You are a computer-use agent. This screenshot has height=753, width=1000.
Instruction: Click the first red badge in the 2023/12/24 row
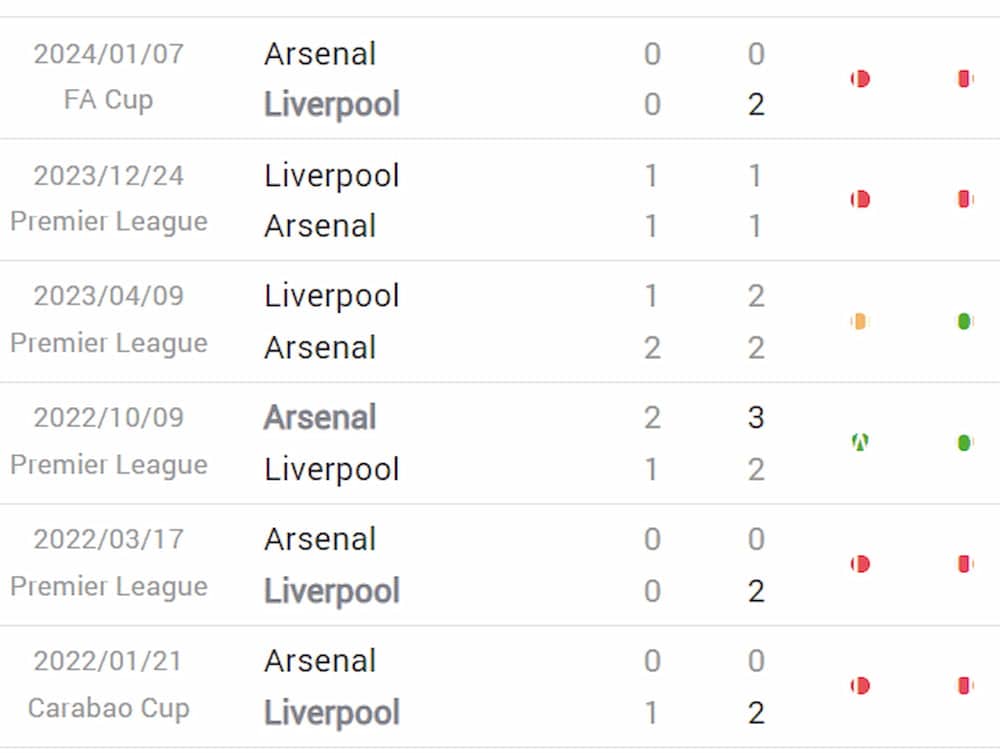click(860, 200)
